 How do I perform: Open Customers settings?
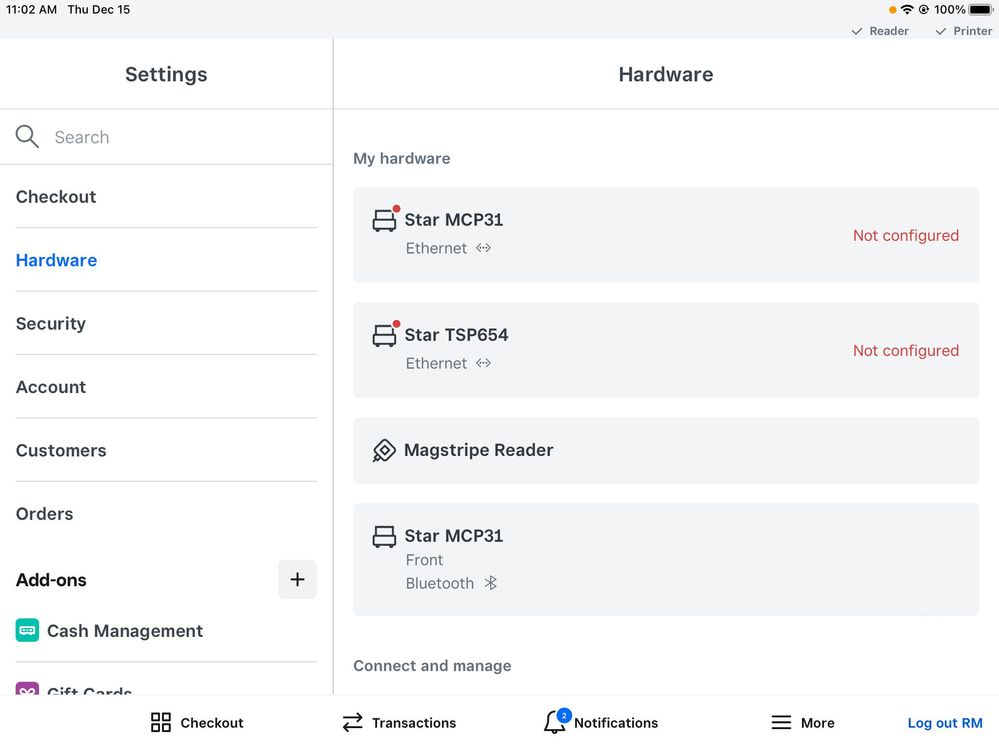pos(166,450)
